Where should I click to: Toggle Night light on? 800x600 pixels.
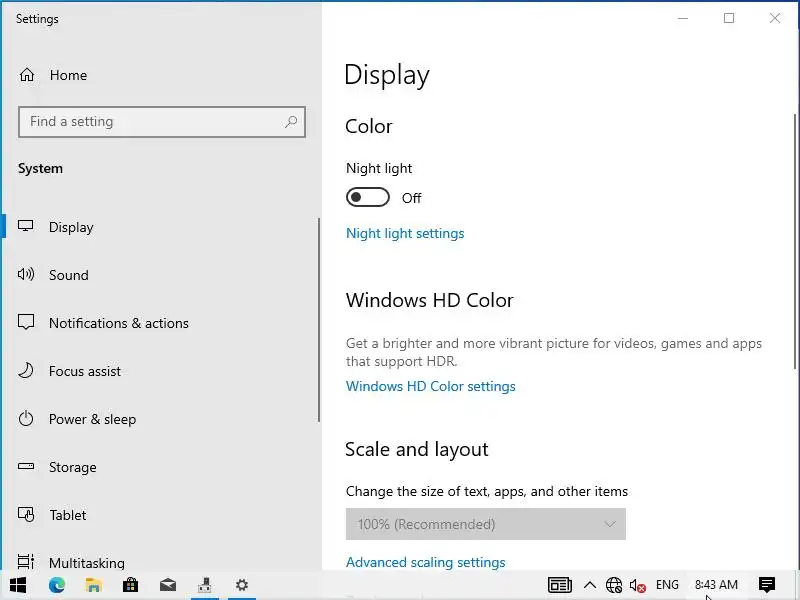(x=368, y=197)
